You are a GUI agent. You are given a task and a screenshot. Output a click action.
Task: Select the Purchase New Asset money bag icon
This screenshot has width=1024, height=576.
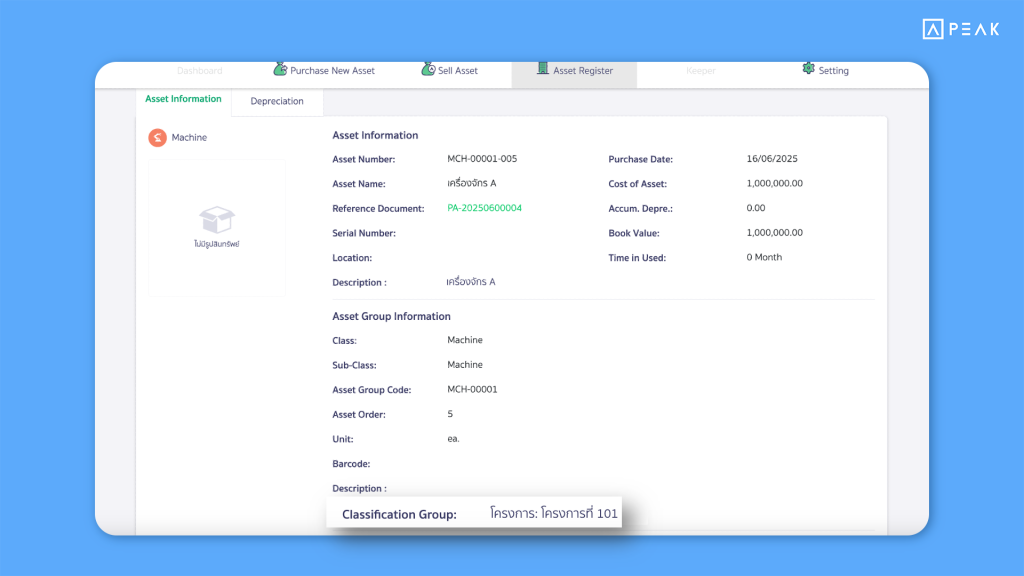coord(278,69)
